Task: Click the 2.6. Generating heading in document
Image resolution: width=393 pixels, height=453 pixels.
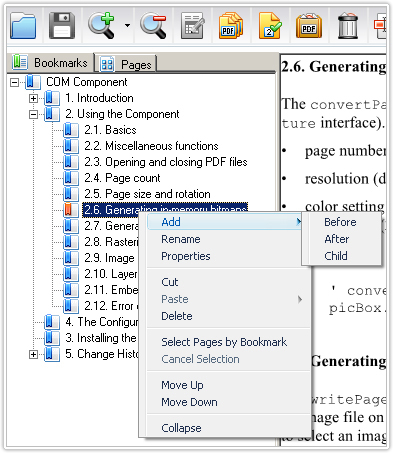Action: 334,67
